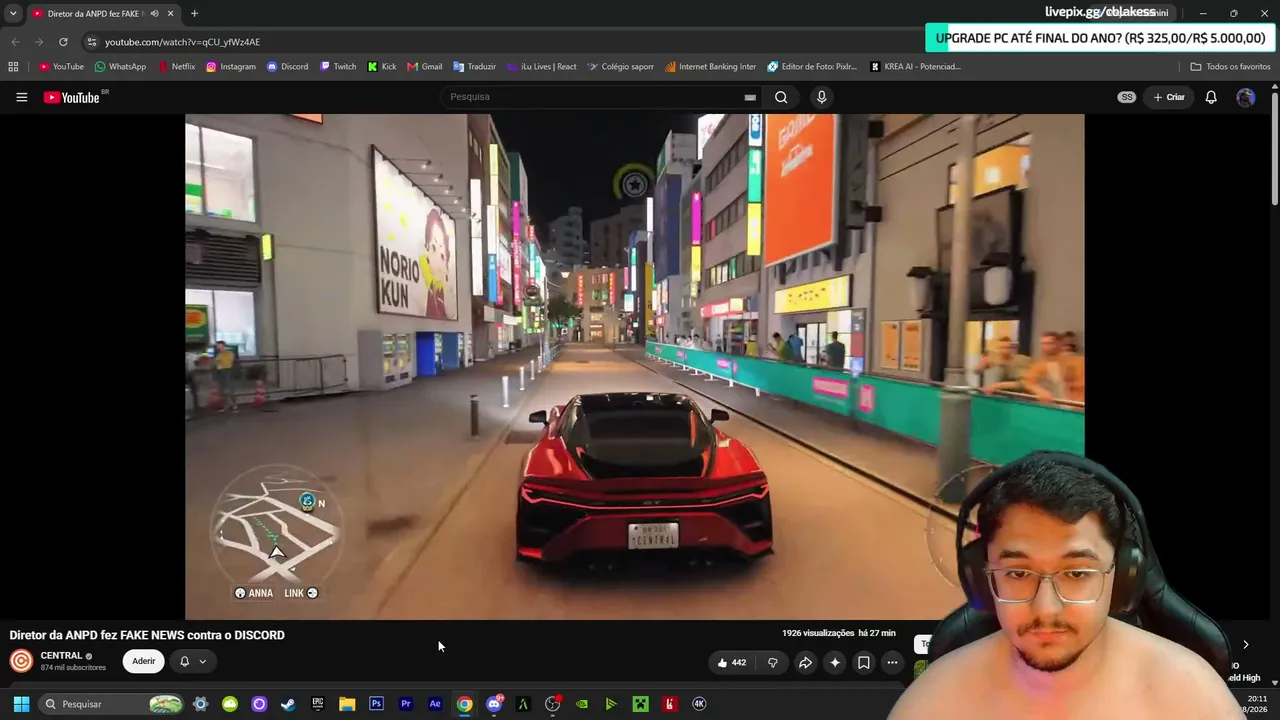Click the Windows taskbar Pesquisar search box

(111, 704)
